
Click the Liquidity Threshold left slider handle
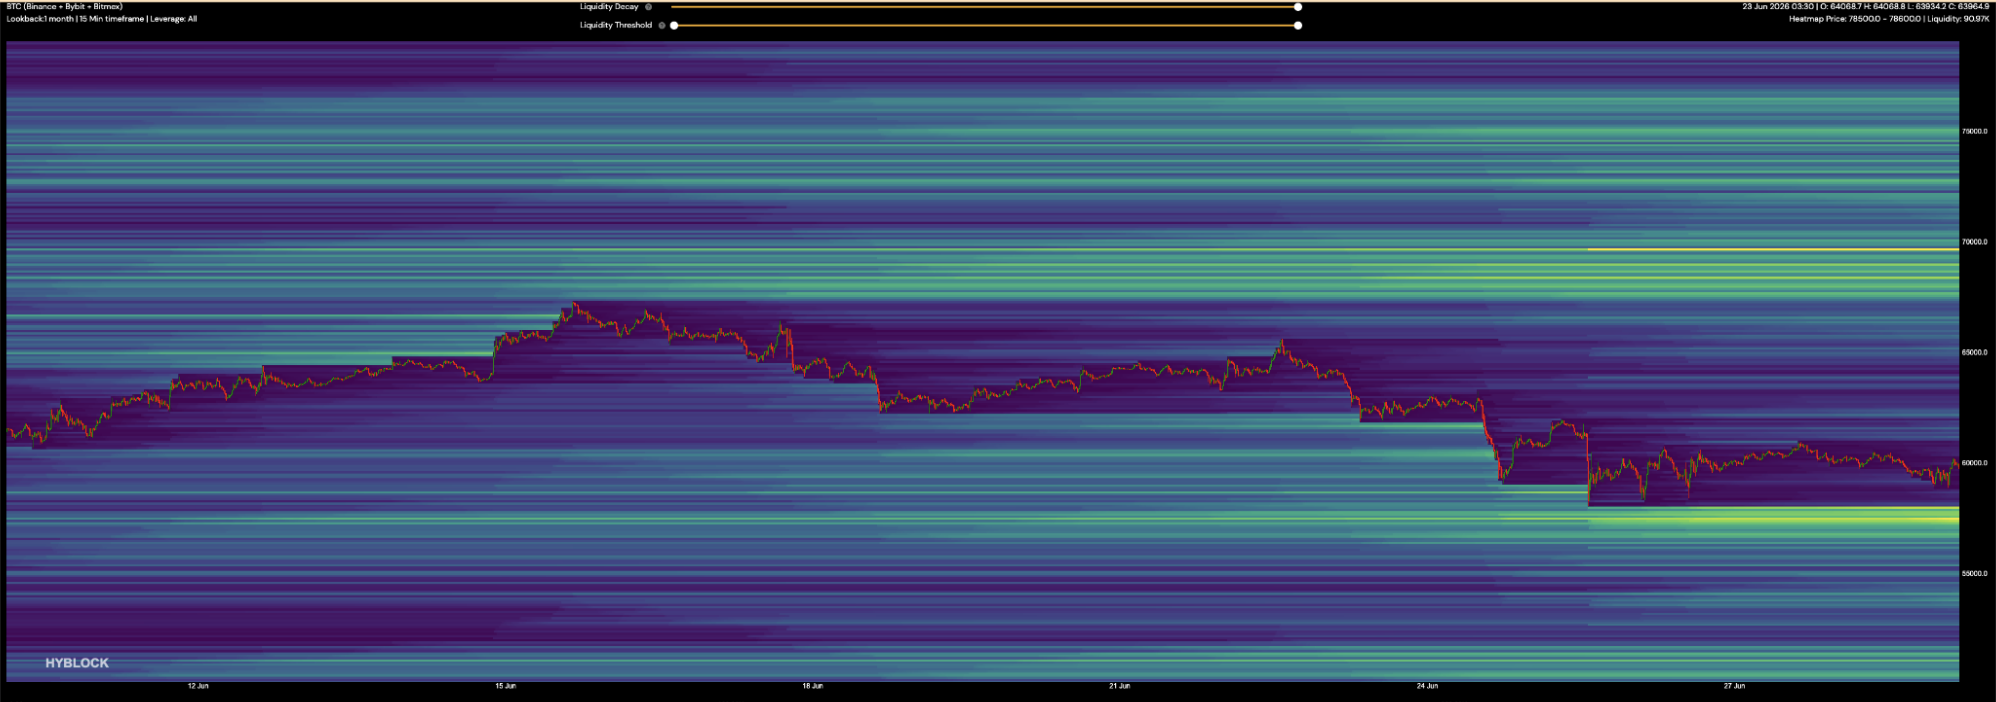(x=674, y=25)
